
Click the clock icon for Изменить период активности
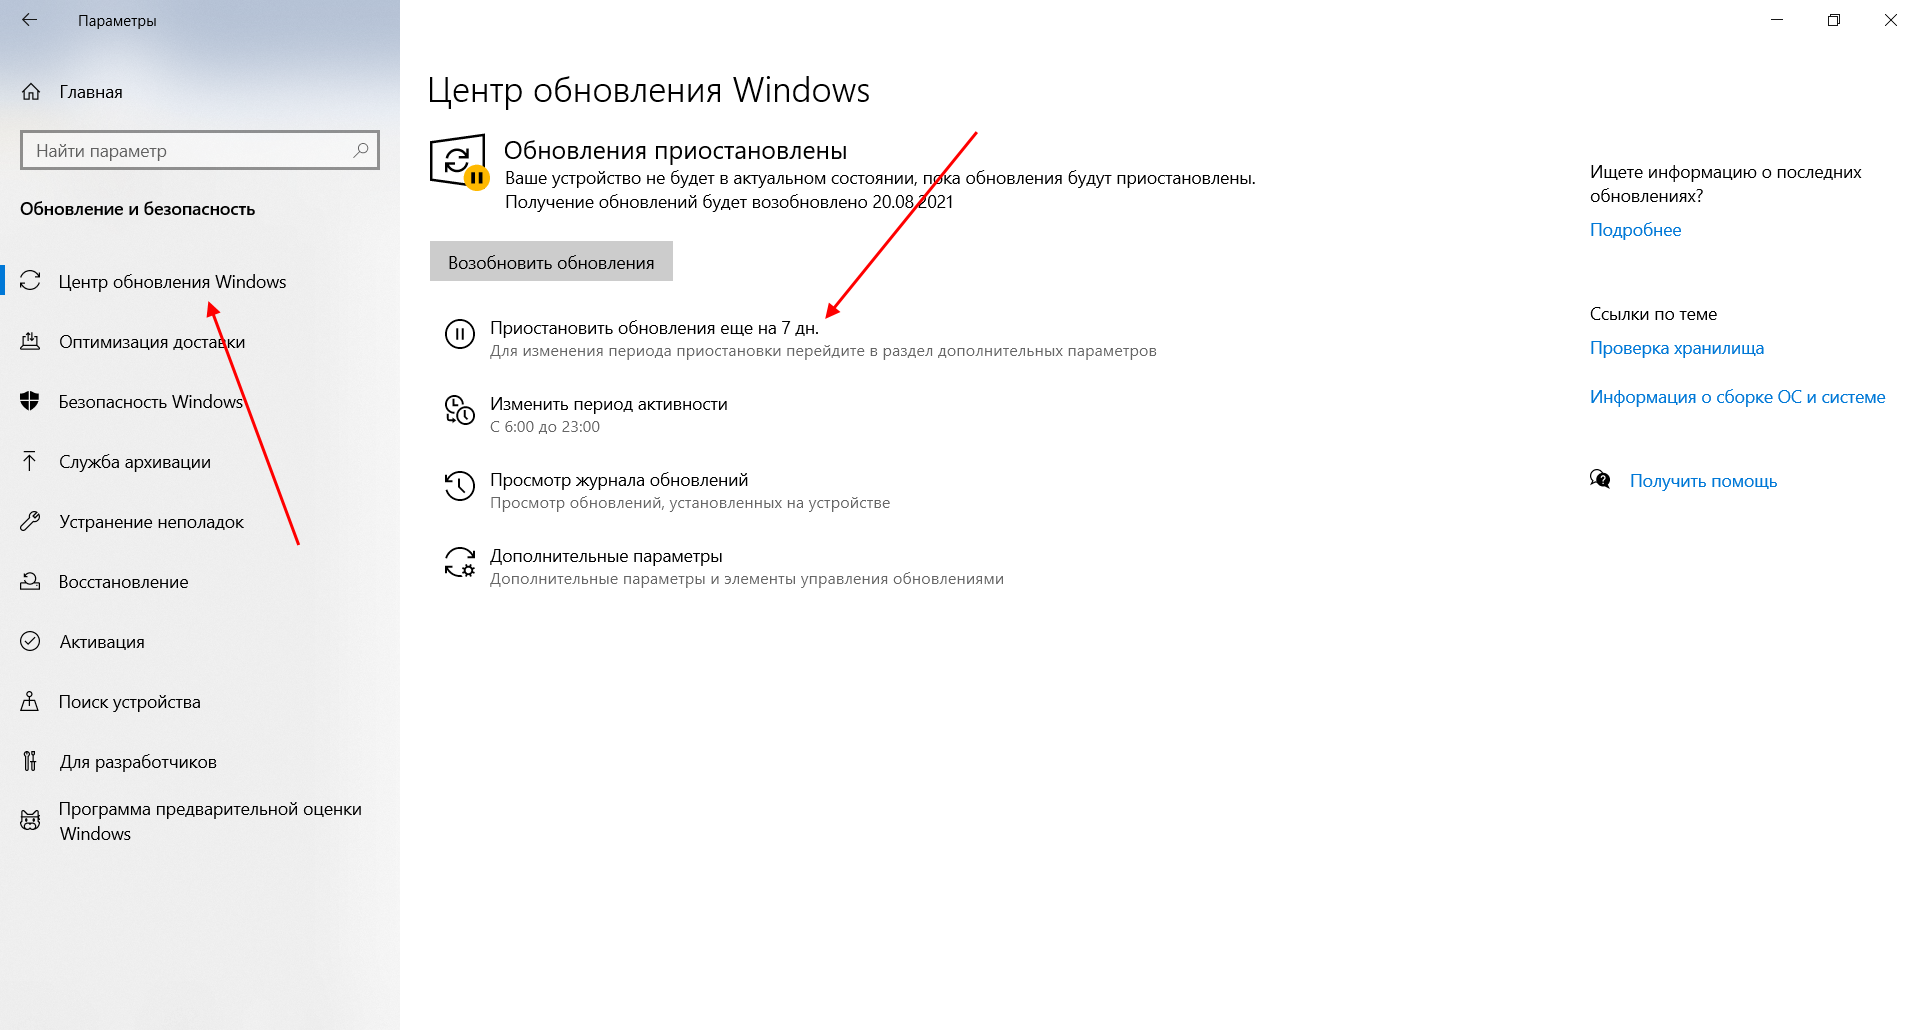[459, 410]
